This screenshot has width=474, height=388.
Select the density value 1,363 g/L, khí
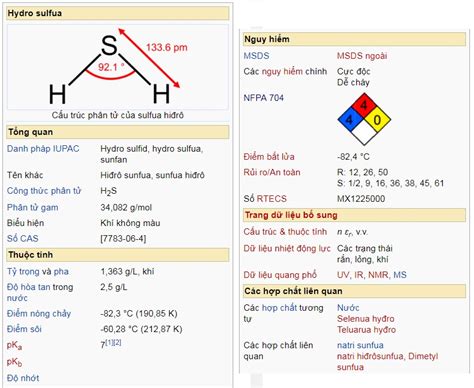point(127,272)
